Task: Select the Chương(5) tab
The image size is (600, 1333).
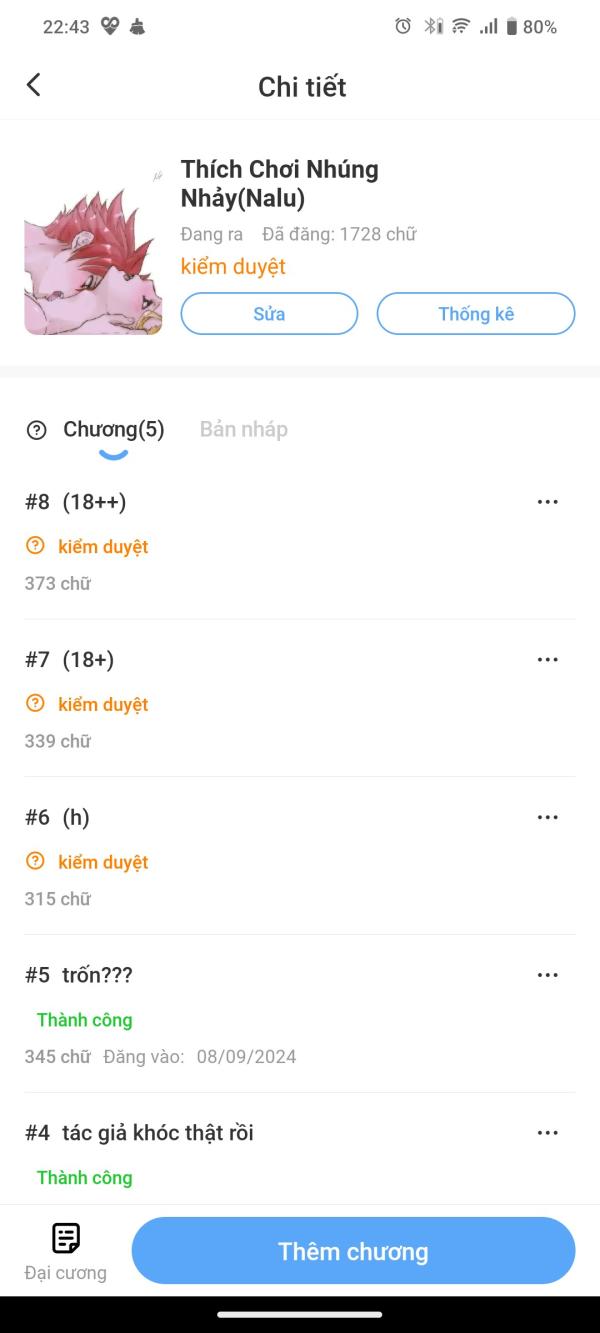Action: point(114,429)
